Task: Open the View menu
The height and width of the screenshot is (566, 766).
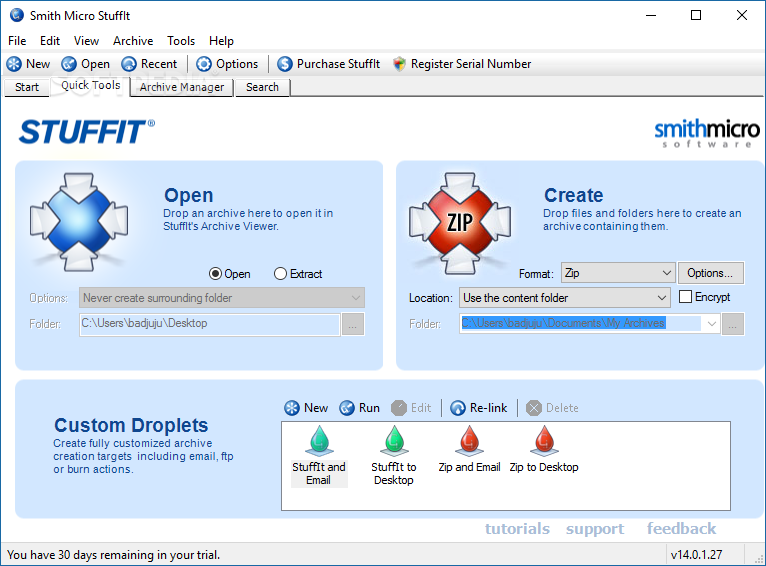Action: 86,41
